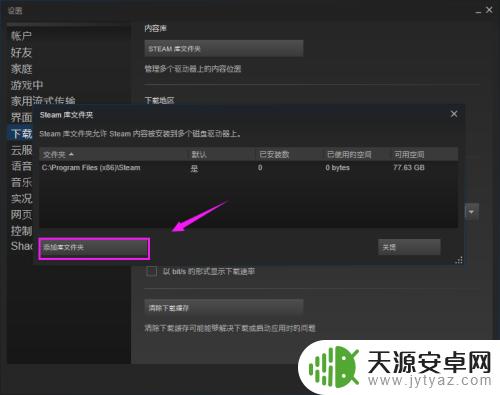Image resolution: width=500 pixels, height=395 pixels.
Task: Open the dropdown arrow behind the dialog
Action: [471, 212]
